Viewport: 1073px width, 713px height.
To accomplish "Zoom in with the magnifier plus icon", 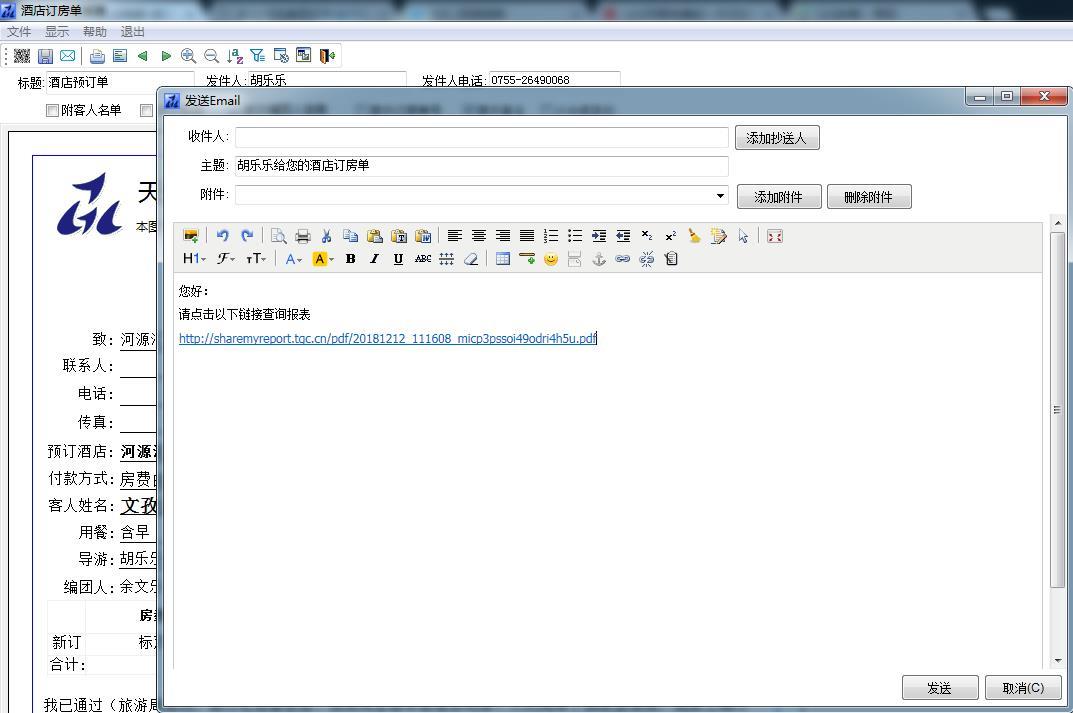I will pos(188,56).
